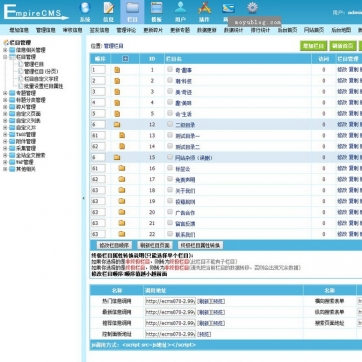Click the plus icon in the table header

(125, 59)
